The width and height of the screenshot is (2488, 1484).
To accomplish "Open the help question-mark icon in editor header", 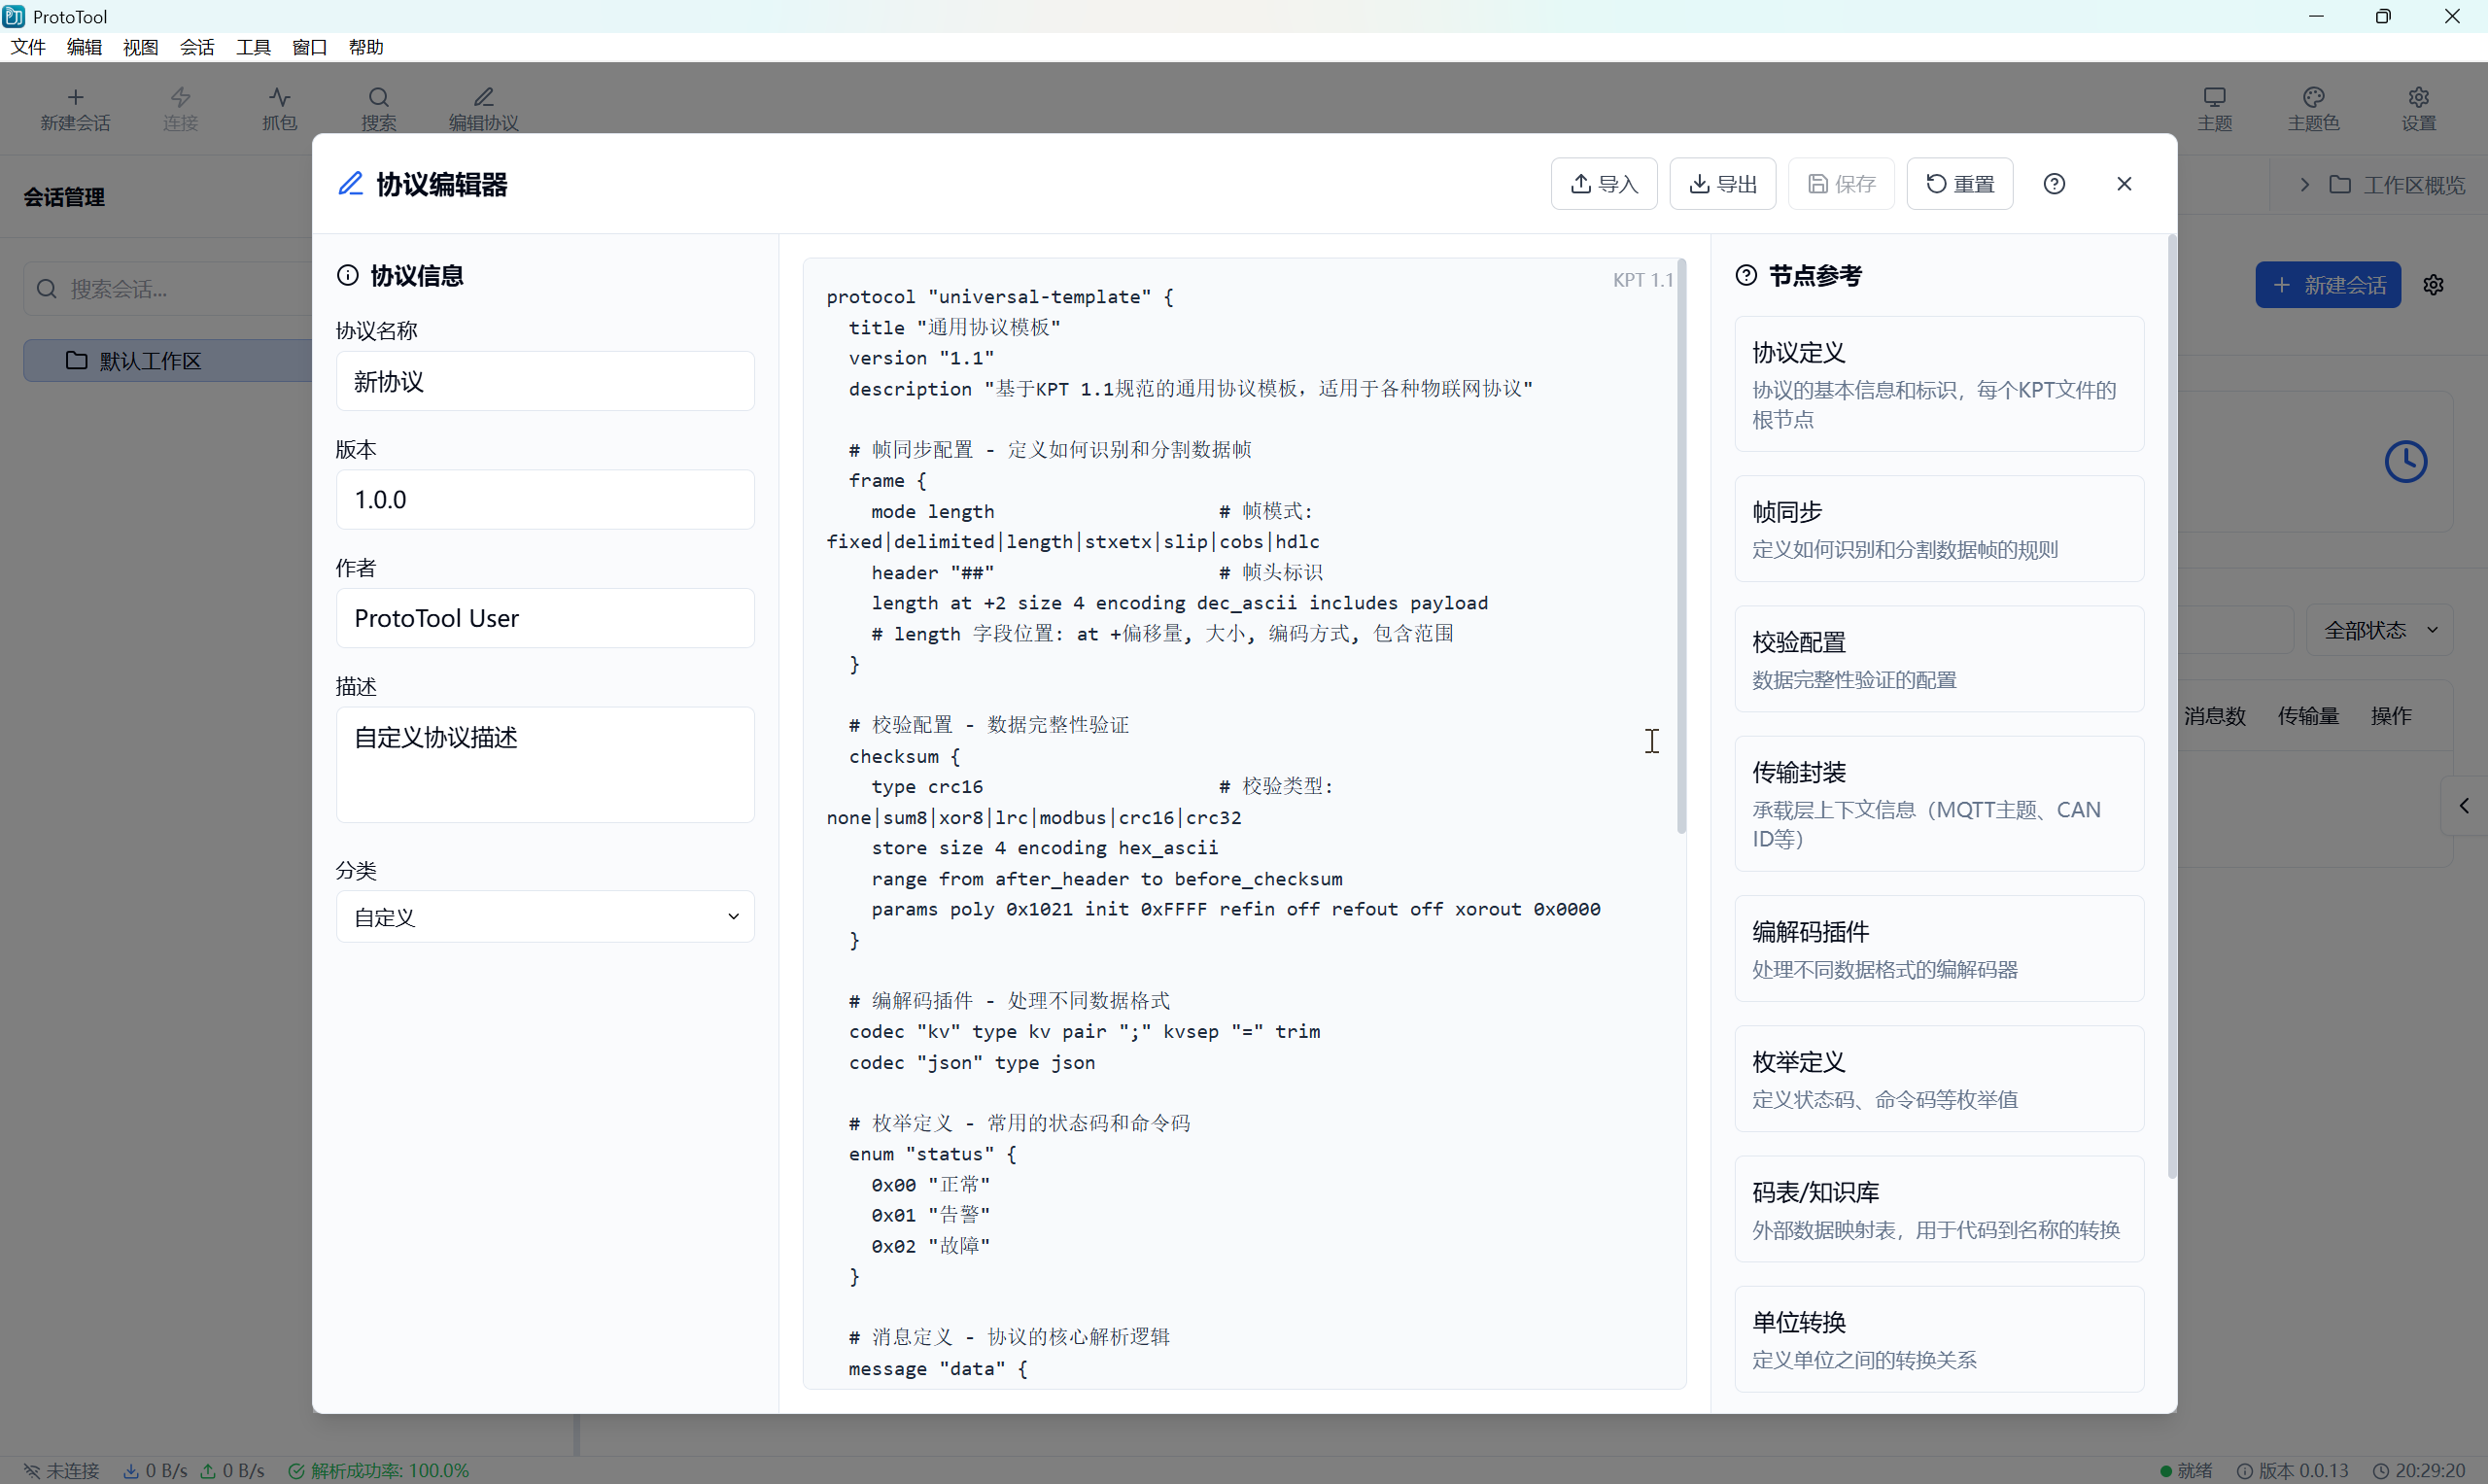I will pos(2054,184).
